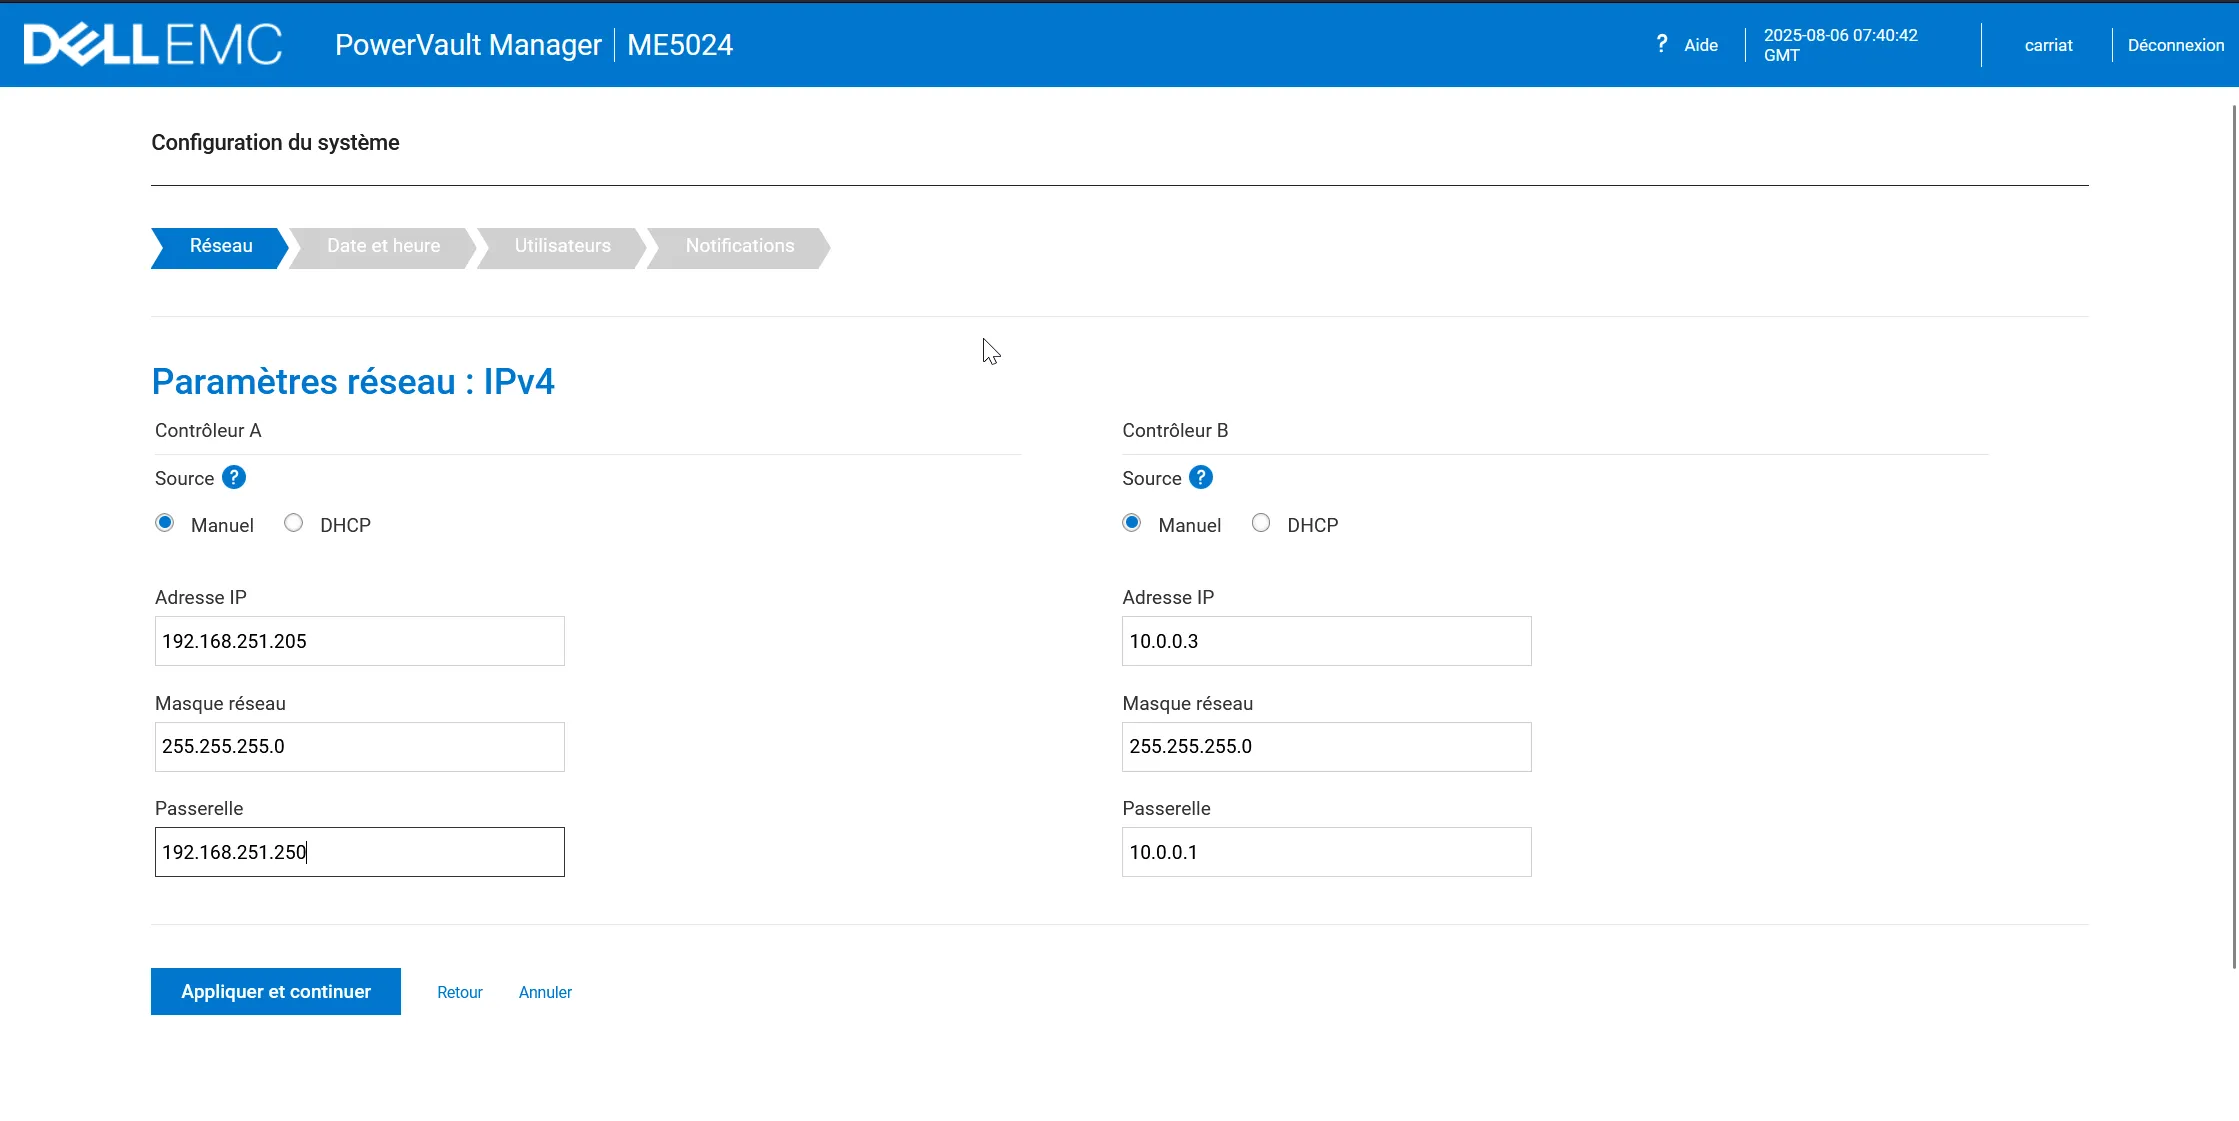Screen dimensions: 2239x1121
Task: Go to the Réseau wizard step
Action: coord(220,247)
